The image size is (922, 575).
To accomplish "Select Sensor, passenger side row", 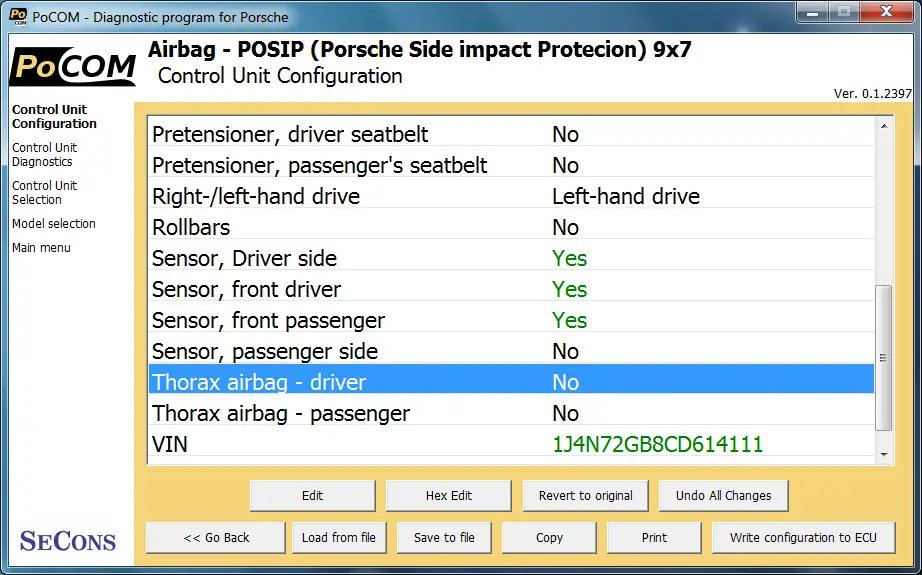I will click(511, 352).
